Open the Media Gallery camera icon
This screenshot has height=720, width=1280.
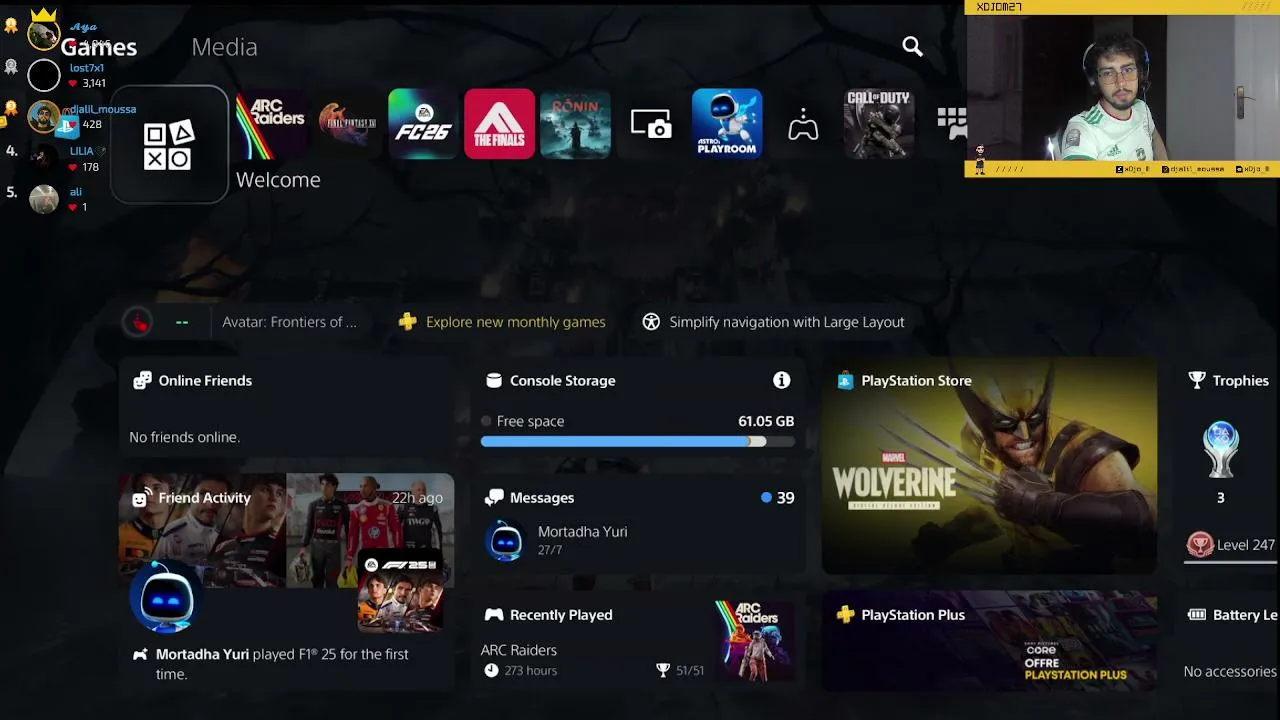651,124
